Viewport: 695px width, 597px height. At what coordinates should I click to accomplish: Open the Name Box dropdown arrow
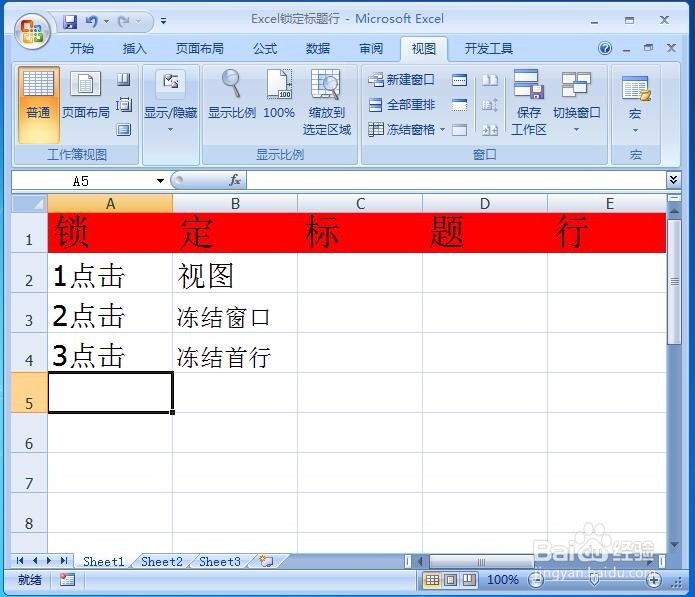(160, 181)
